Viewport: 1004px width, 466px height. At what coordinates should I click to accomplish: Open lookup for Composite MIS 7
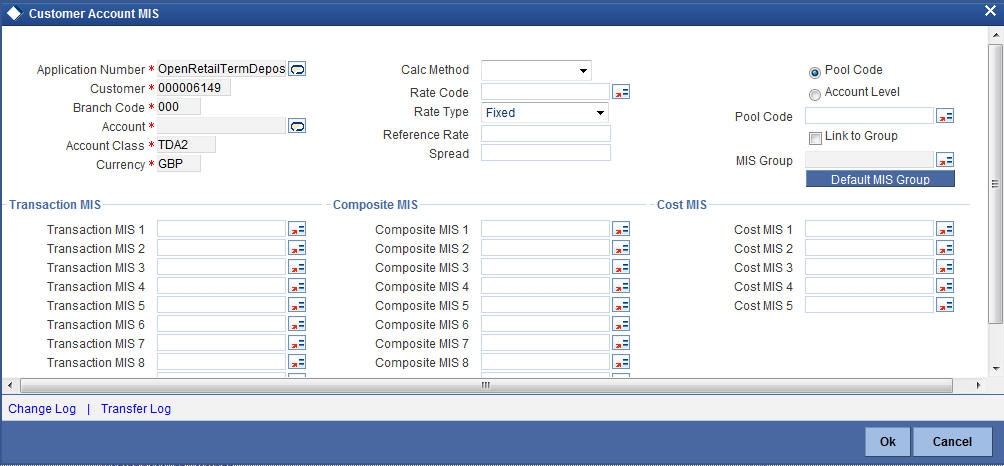[x=621, y=343]
